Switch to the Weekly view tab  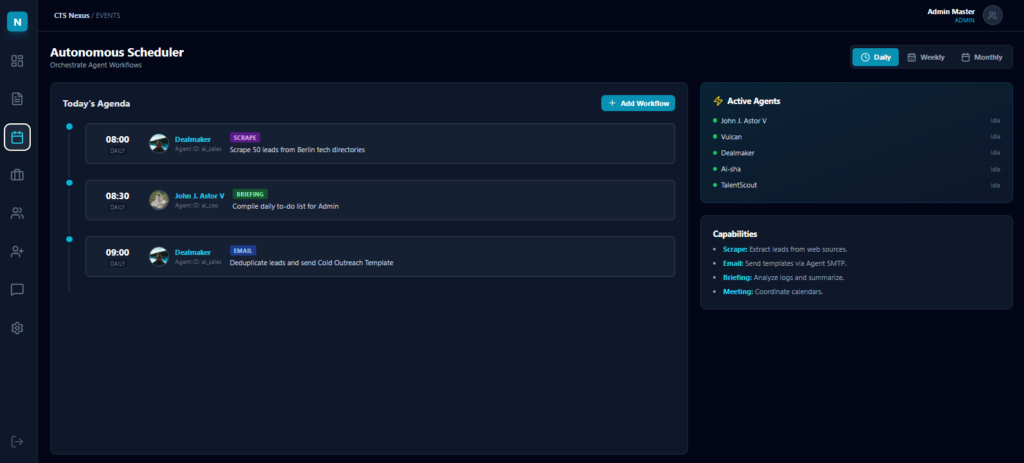(x=926, y=57)
